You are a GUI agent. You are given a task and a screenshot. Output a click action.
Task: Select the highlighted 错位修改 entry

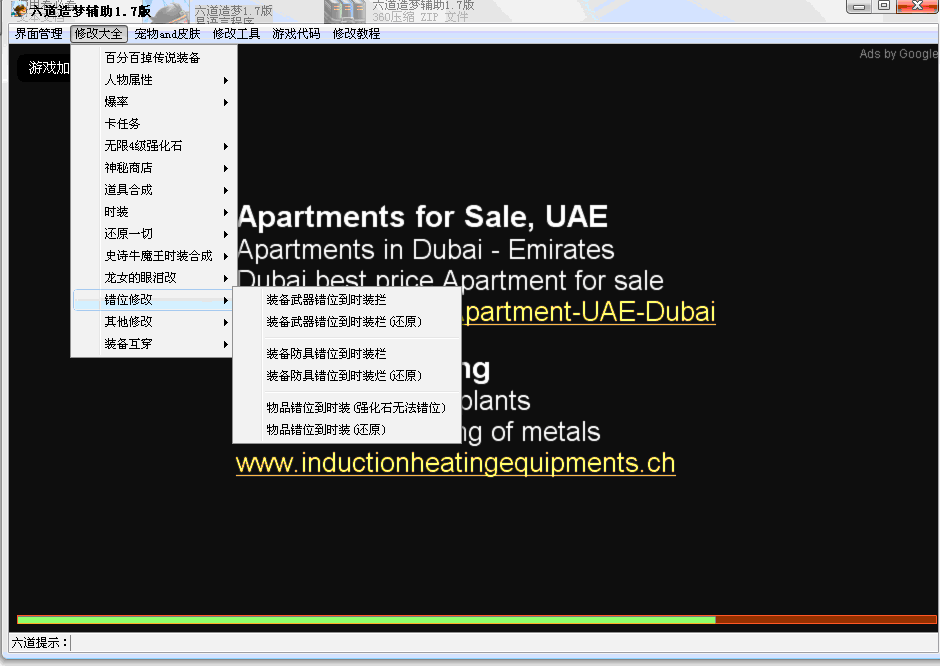[x=154, y=300]
